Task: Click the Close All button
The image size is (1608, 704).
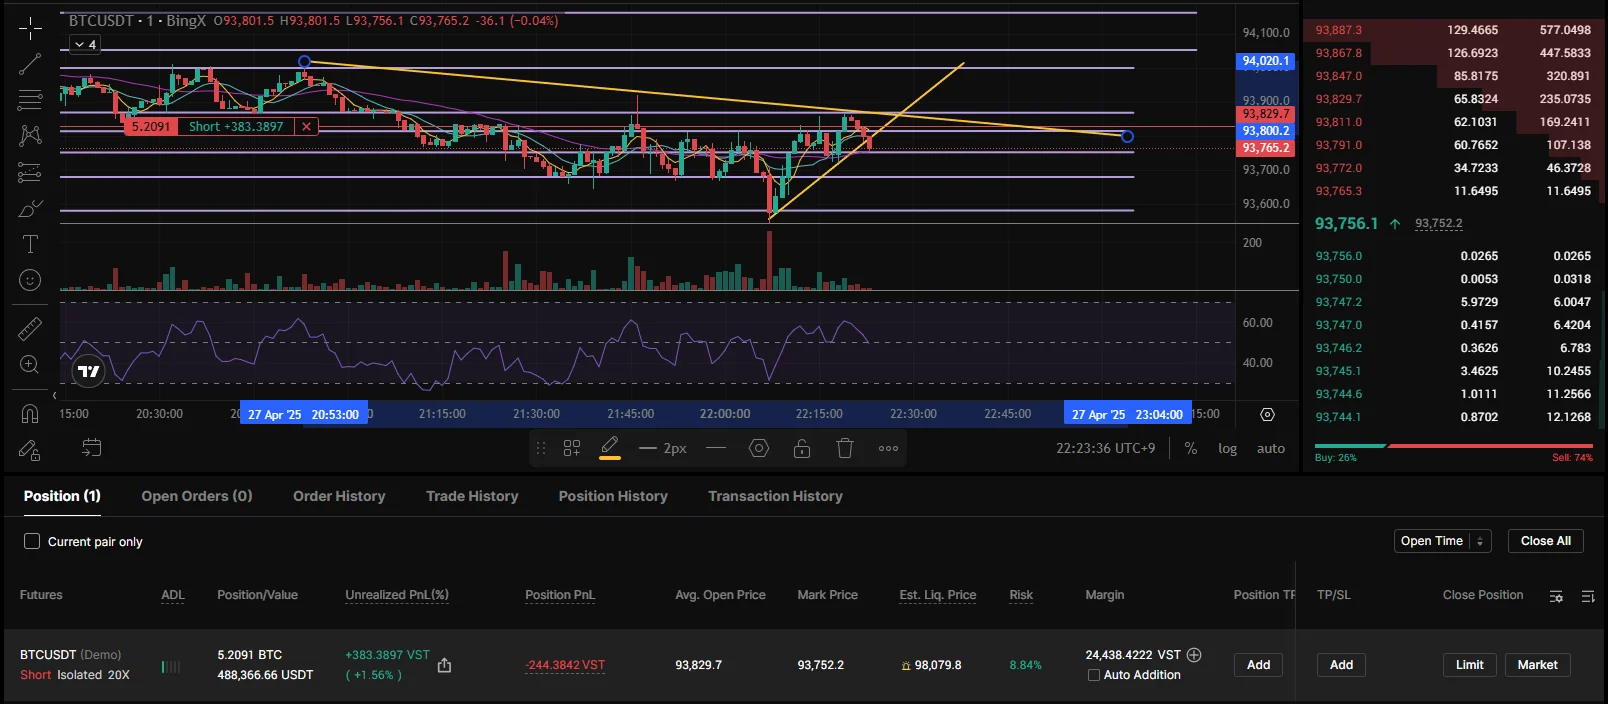Action: (x=1545, y=541)
